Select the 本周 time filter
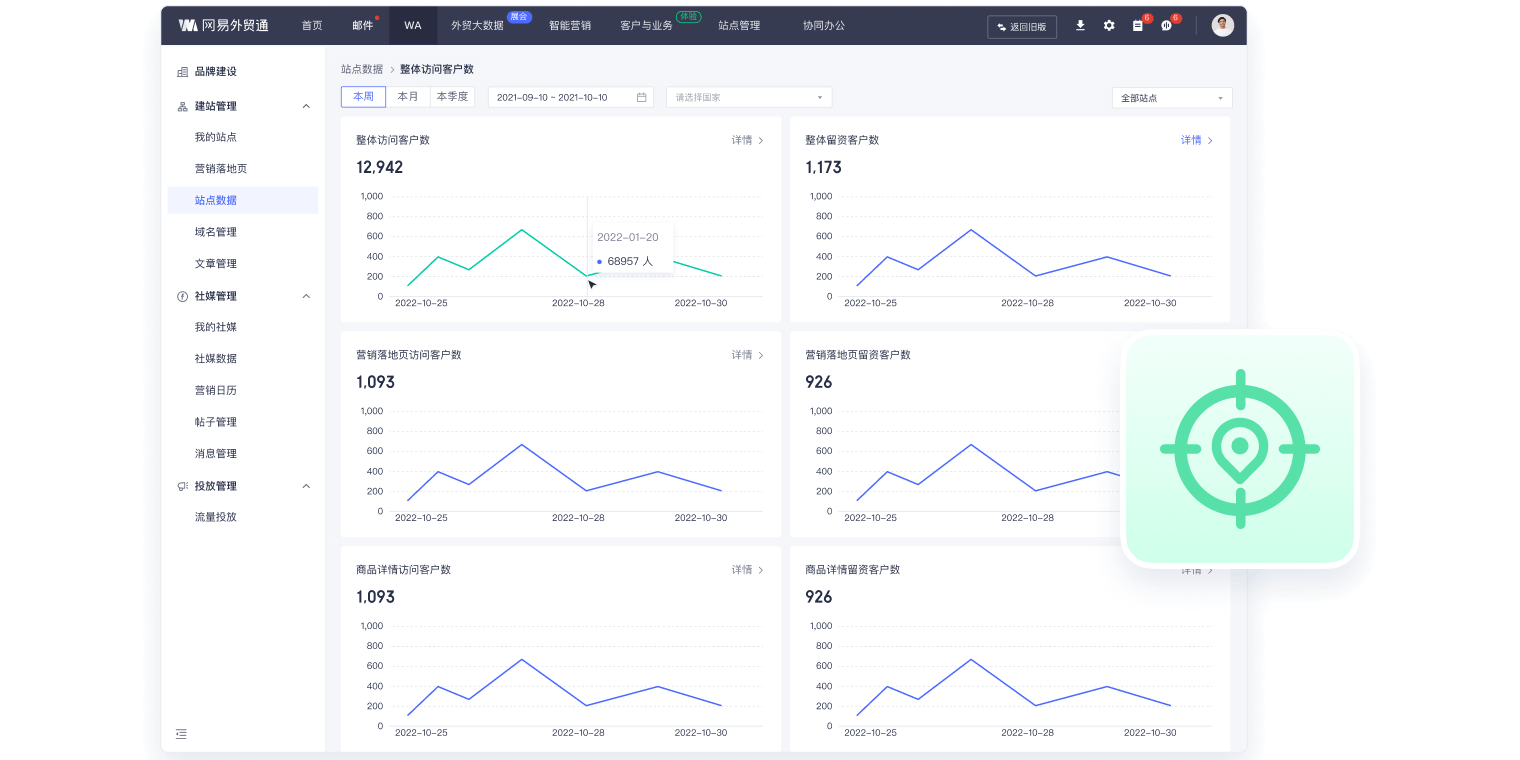Screen dimensions: 1520x760 [x=363, y=96]
